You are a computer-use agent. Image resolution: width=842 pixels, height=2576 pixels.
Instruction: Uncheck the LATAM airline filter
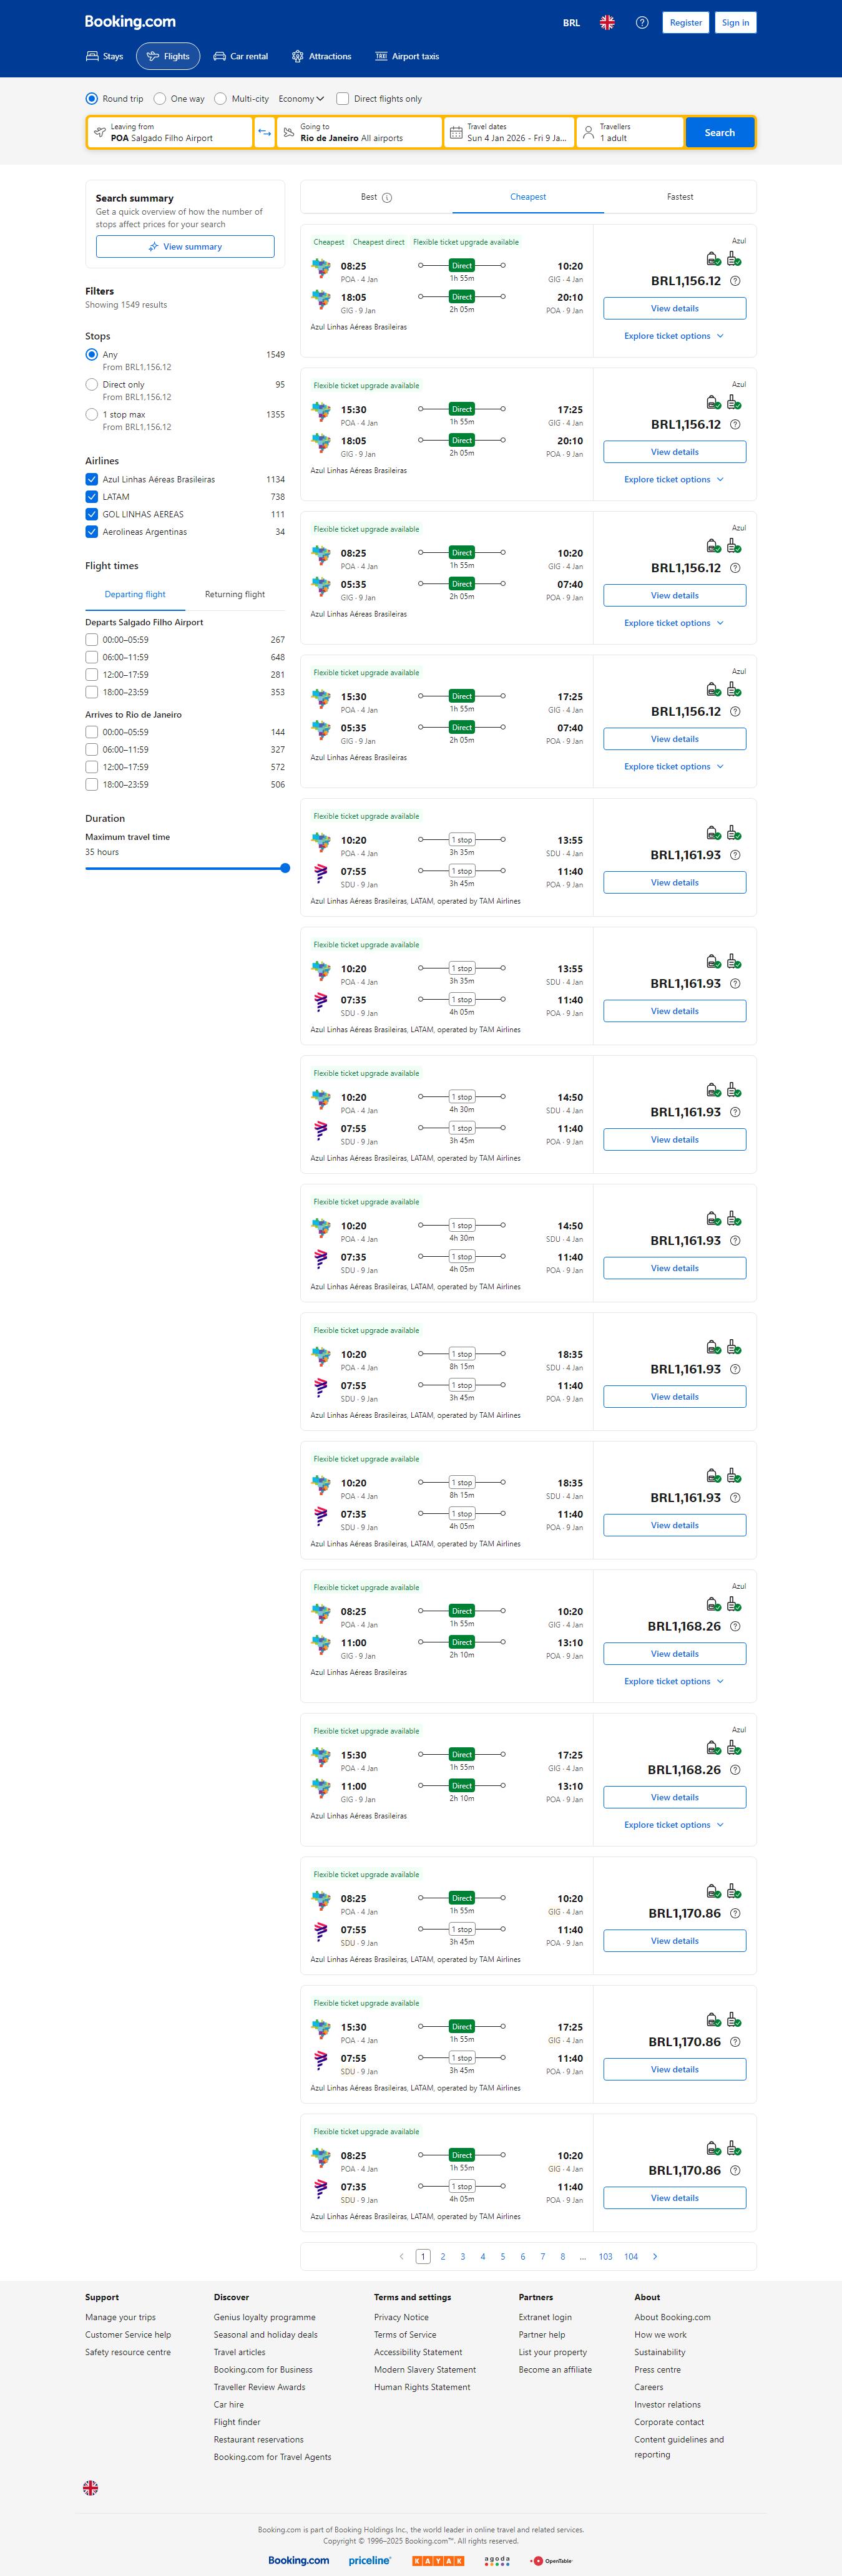92,497
